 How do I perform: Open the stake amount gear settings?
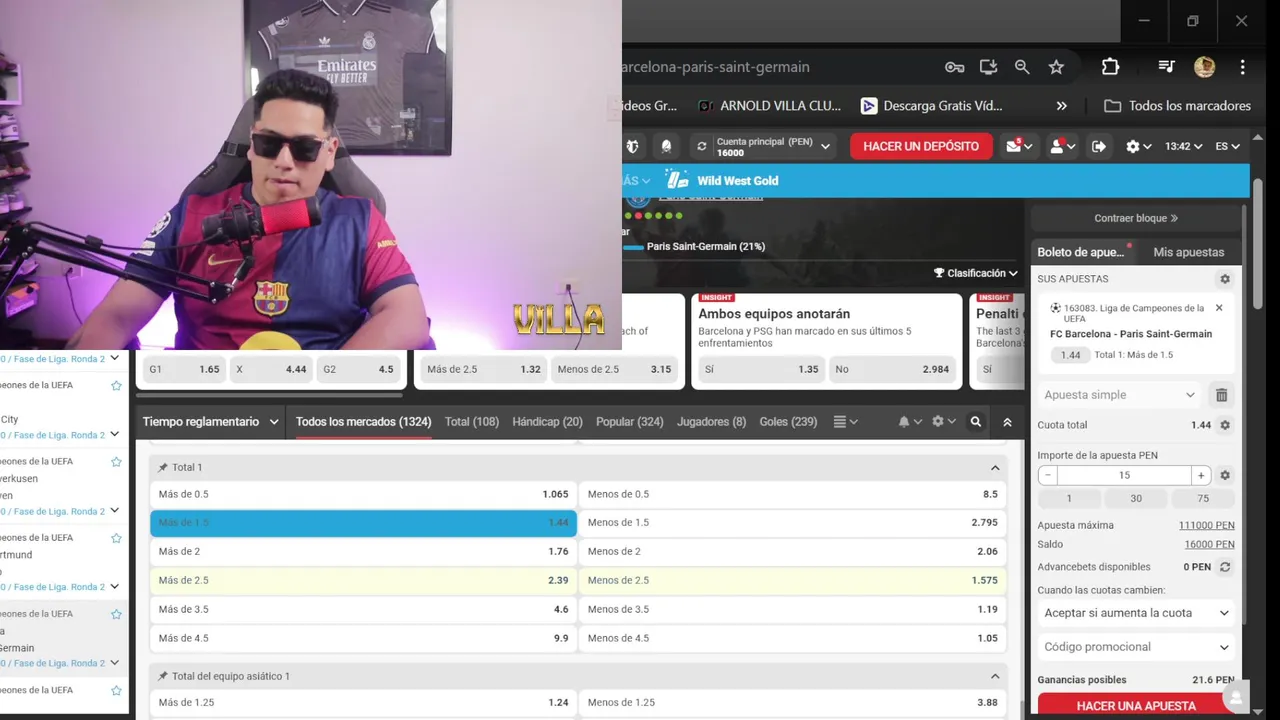pyautogui.click(x=1225, y=476)
